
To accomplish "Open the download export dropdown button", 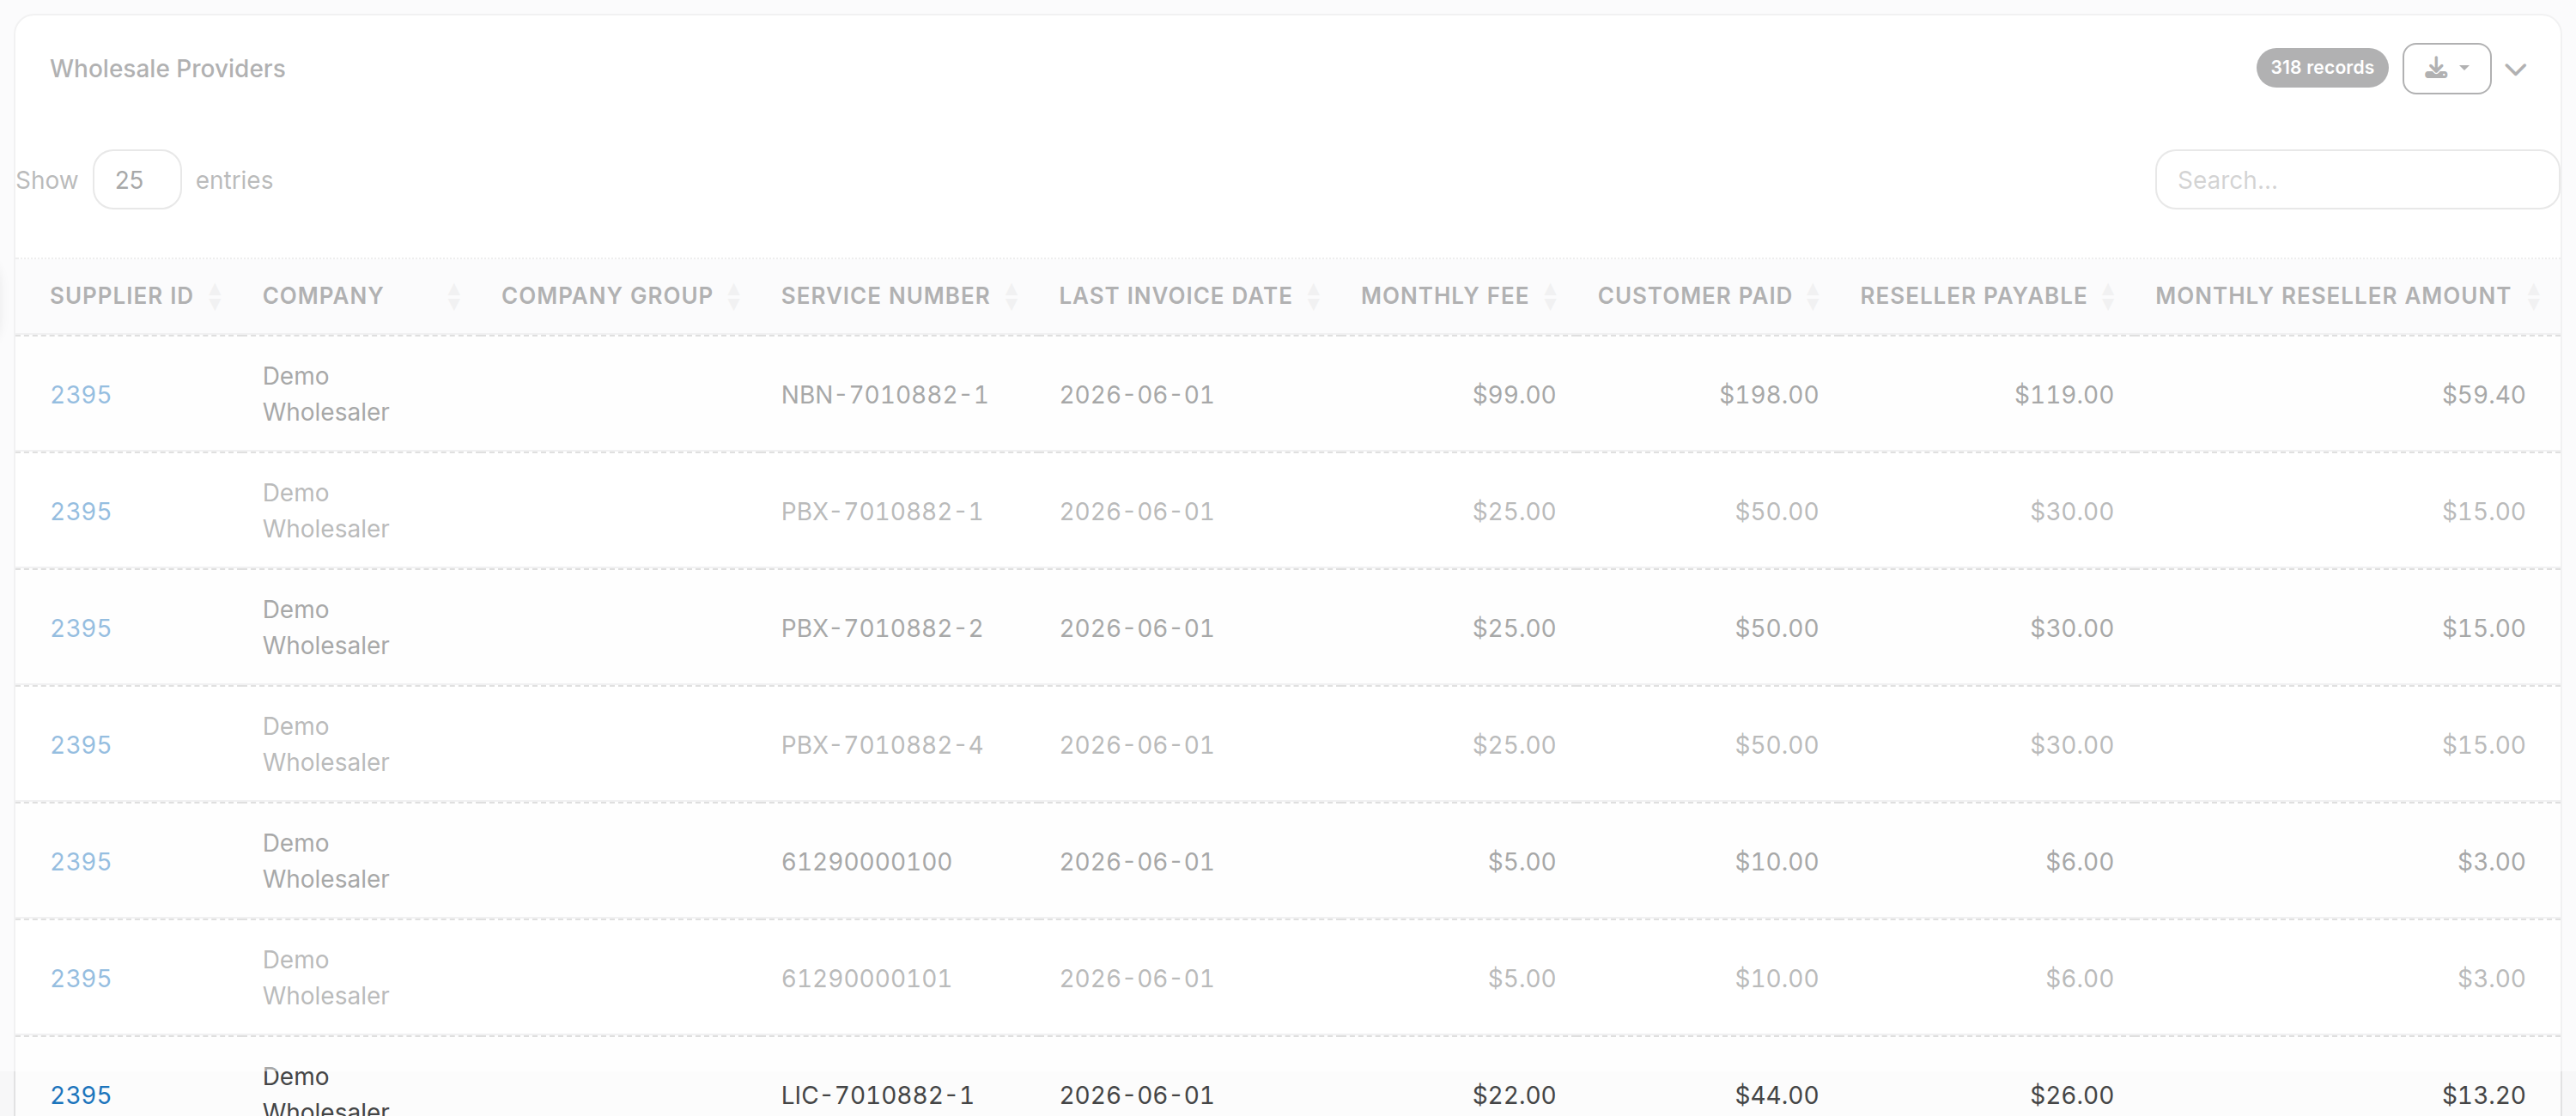I will [x=2446, y=68].
